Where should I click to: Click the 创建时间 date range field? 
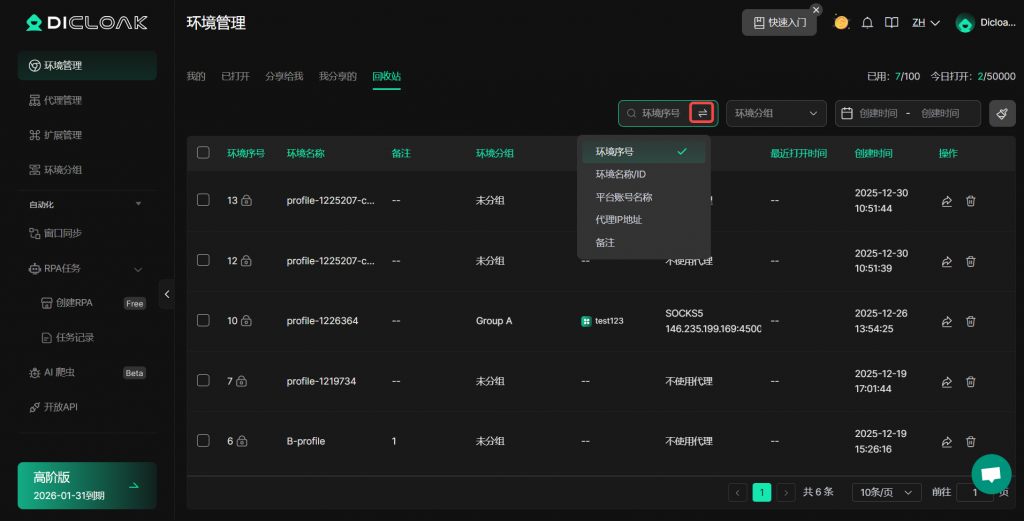point(908,114)
